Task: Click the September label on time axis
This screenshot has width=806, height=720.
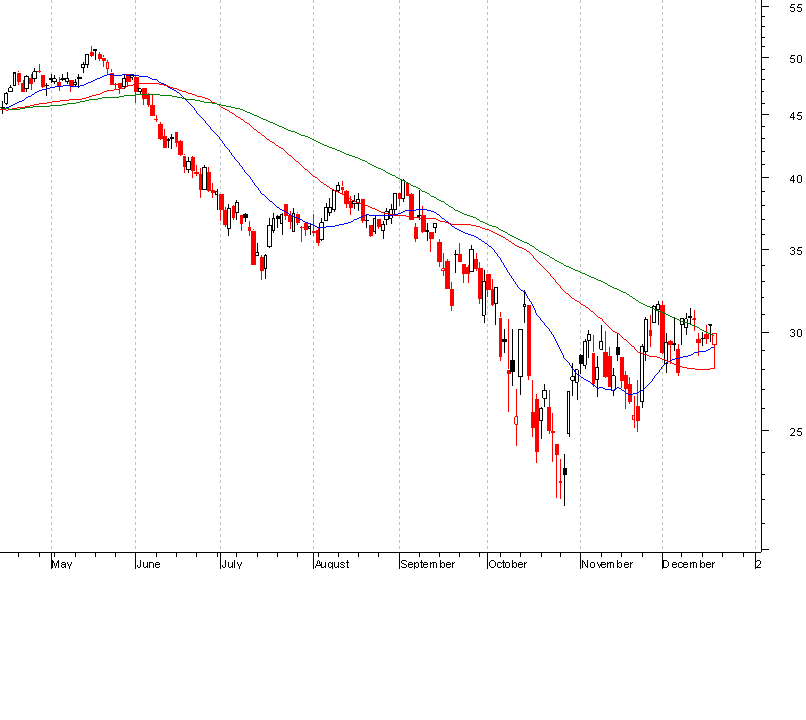Action: 428,564
